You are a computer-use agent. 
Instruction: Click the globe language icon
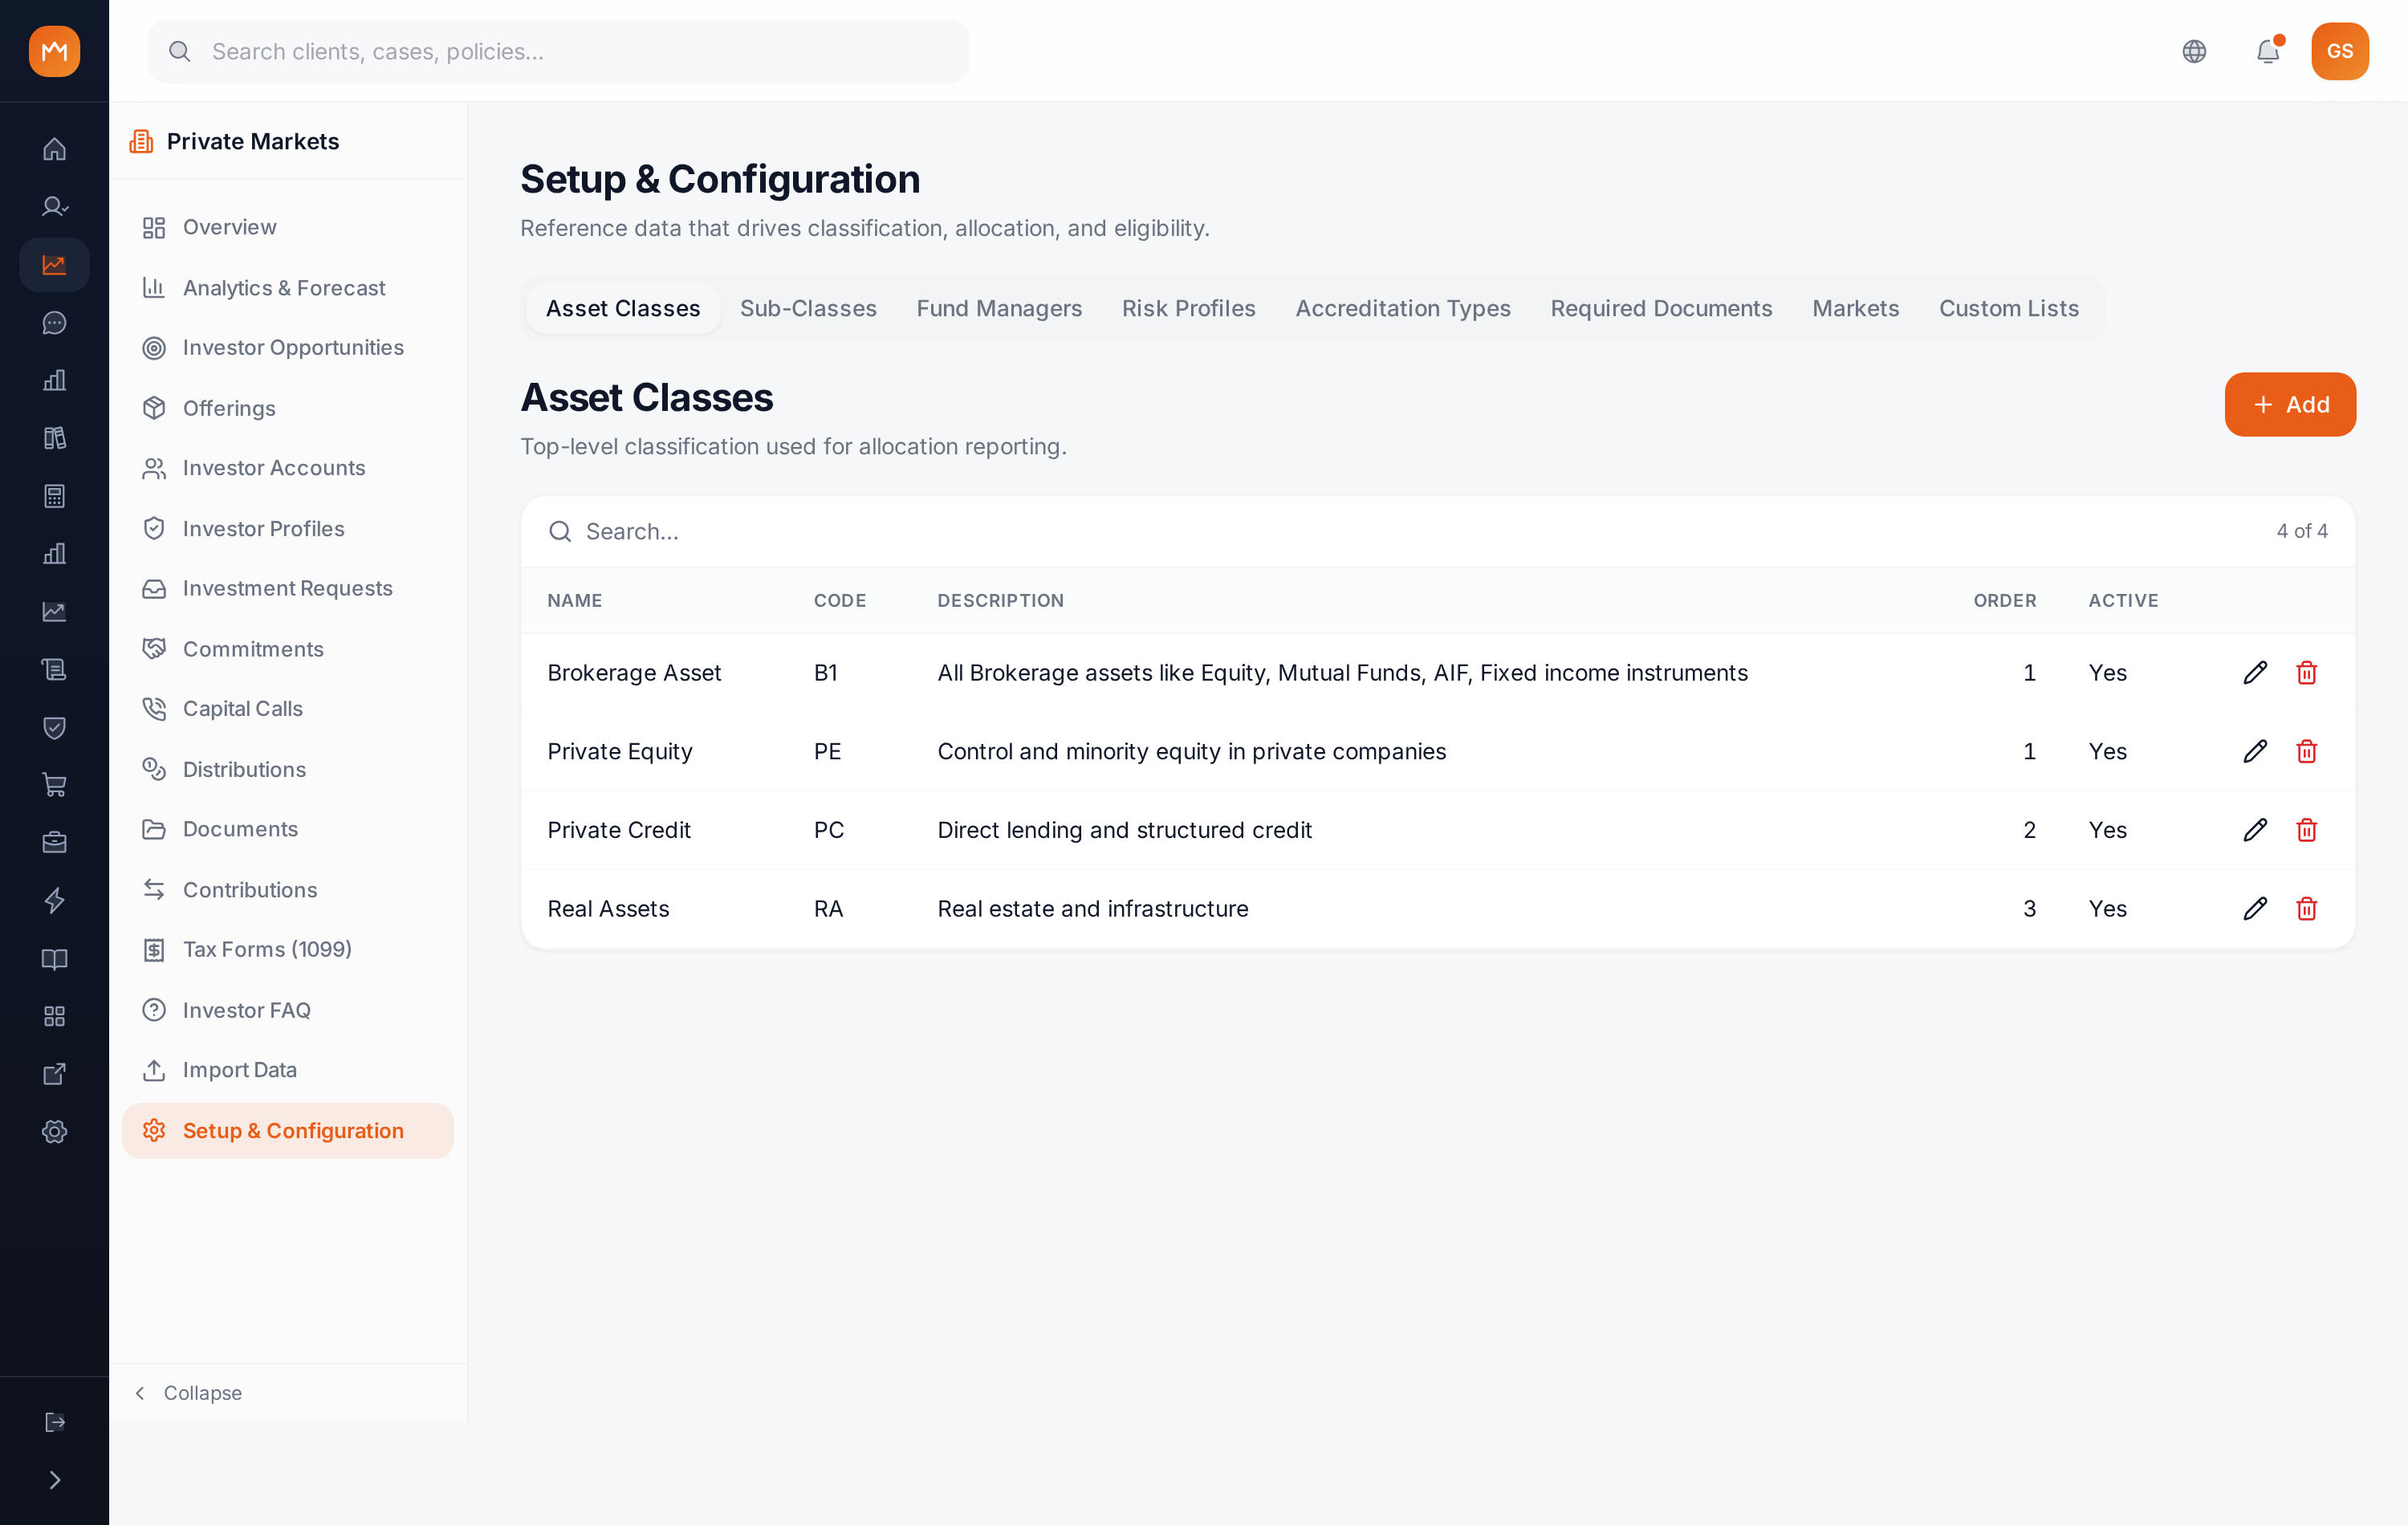click(2194, 51)
